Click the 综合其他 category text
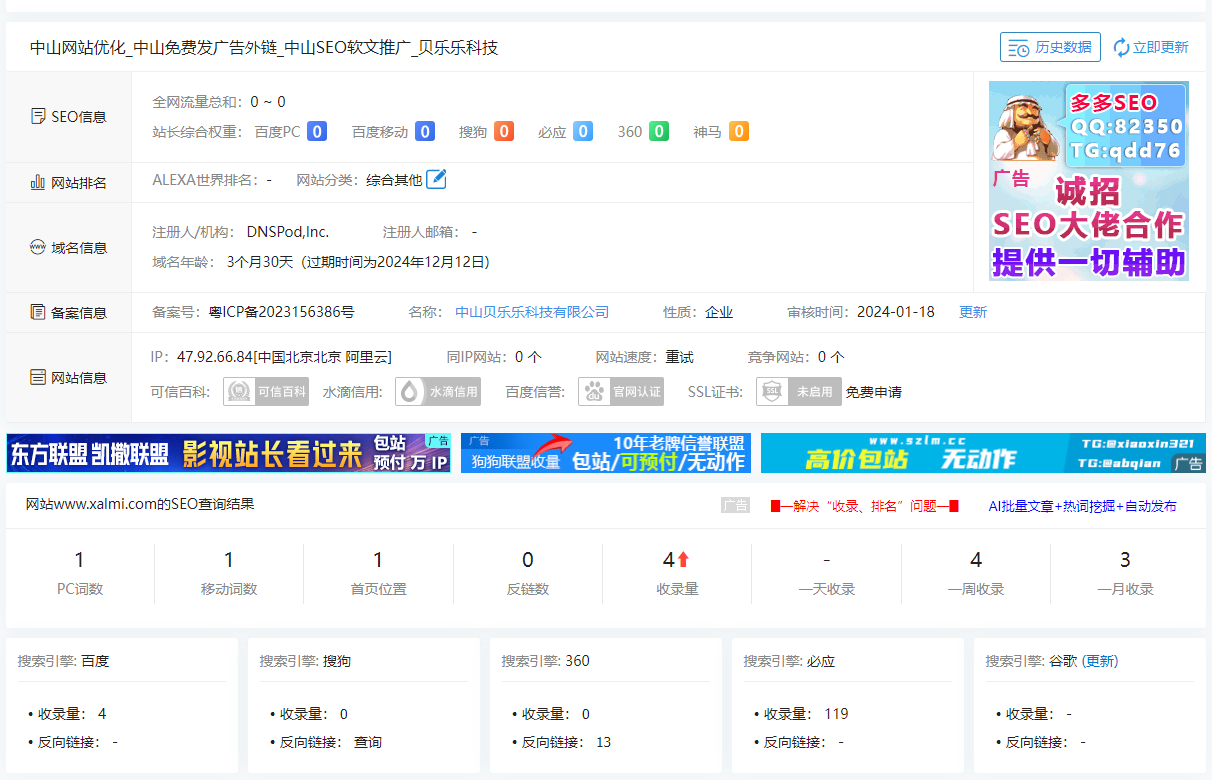 [x=394, y=181]
